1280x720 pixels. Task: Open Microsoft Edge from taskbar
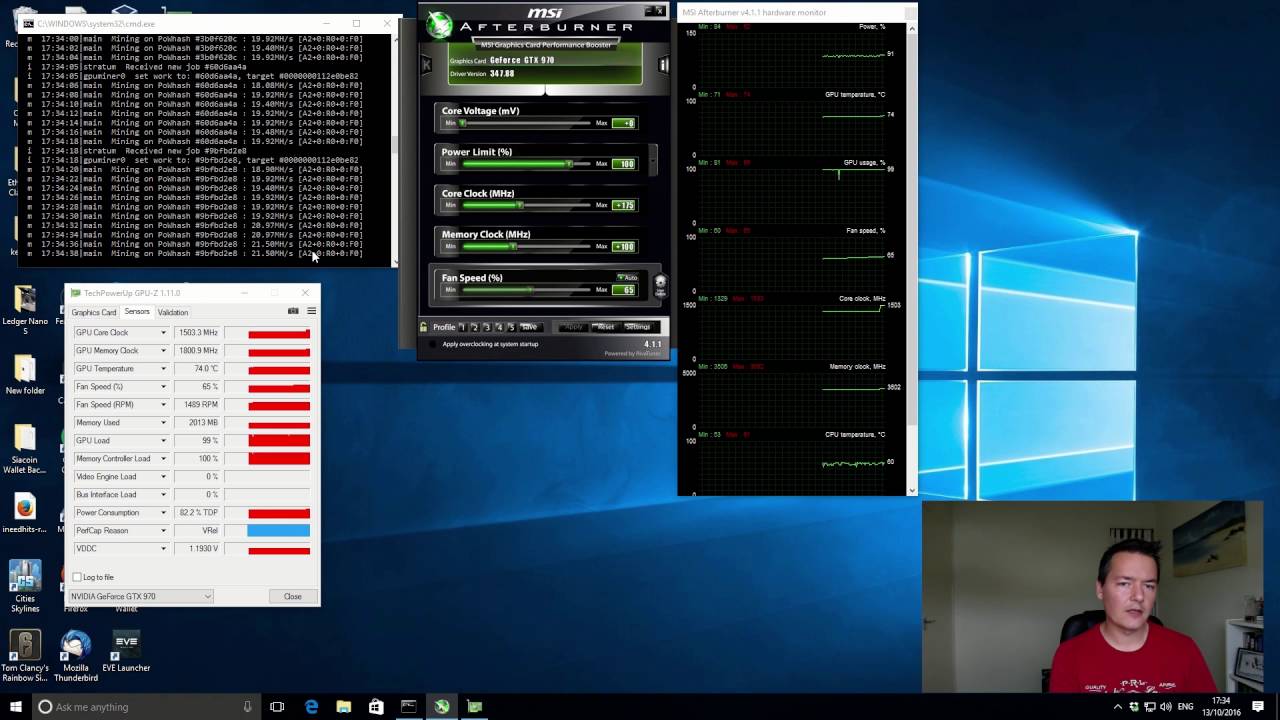pyautogui.click(x=311, y=707)
